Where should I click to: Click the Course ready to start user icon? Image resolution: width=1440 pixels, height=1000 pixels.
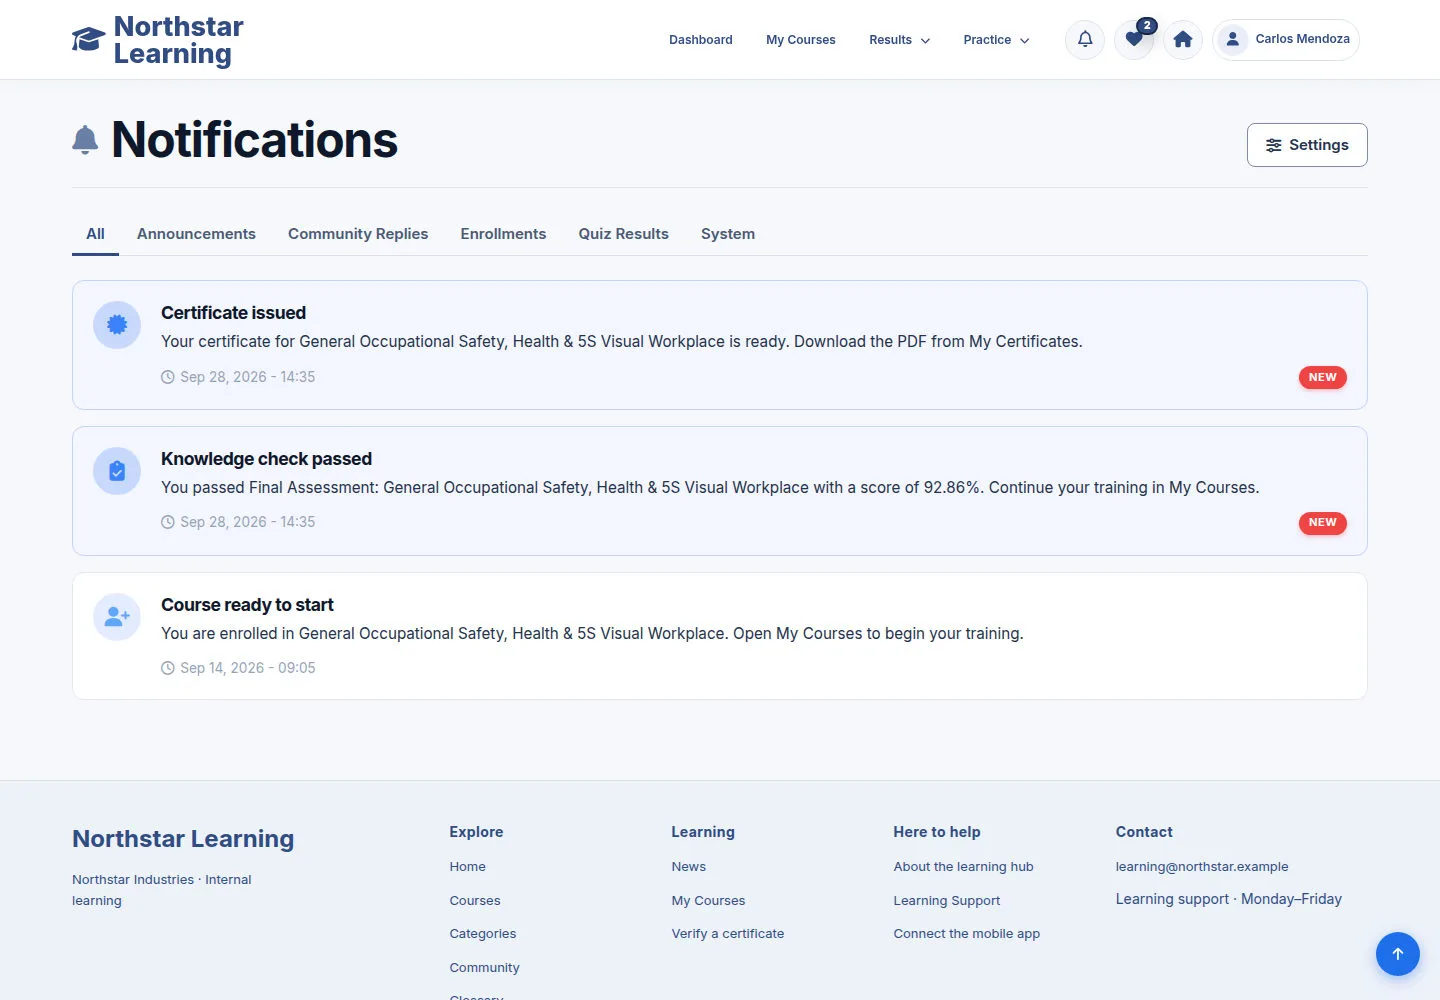click(x=117, y=617)
